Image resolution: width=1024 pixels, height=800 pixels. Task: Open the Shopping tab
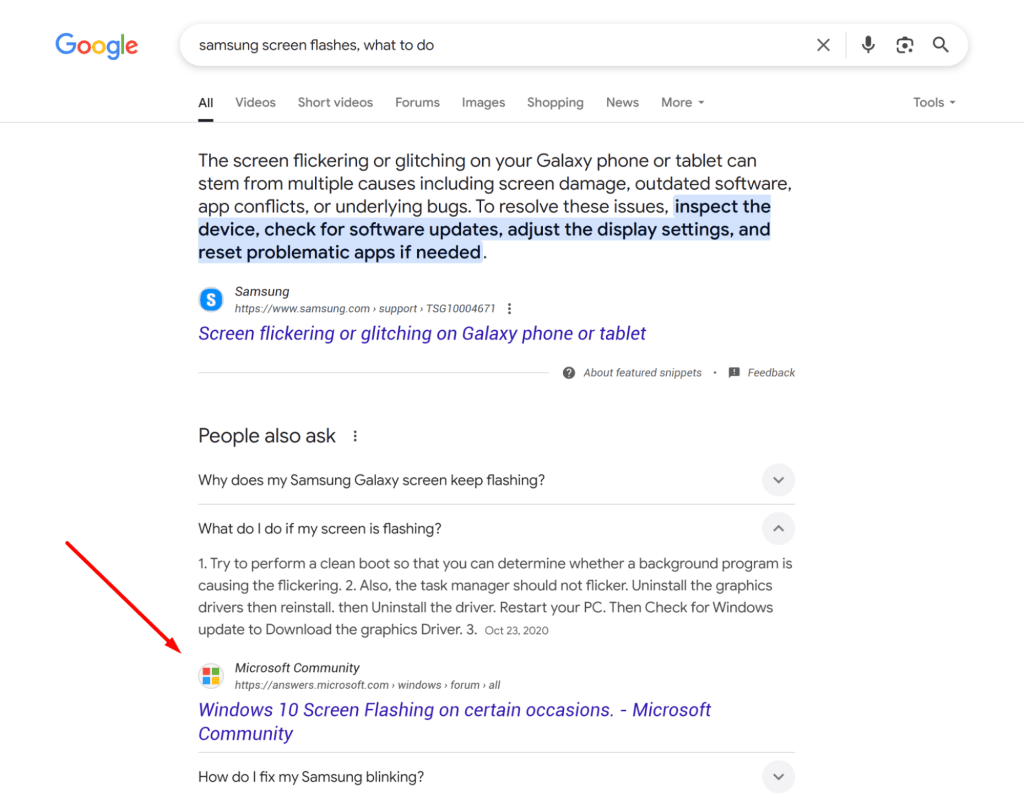click(555, 103)
